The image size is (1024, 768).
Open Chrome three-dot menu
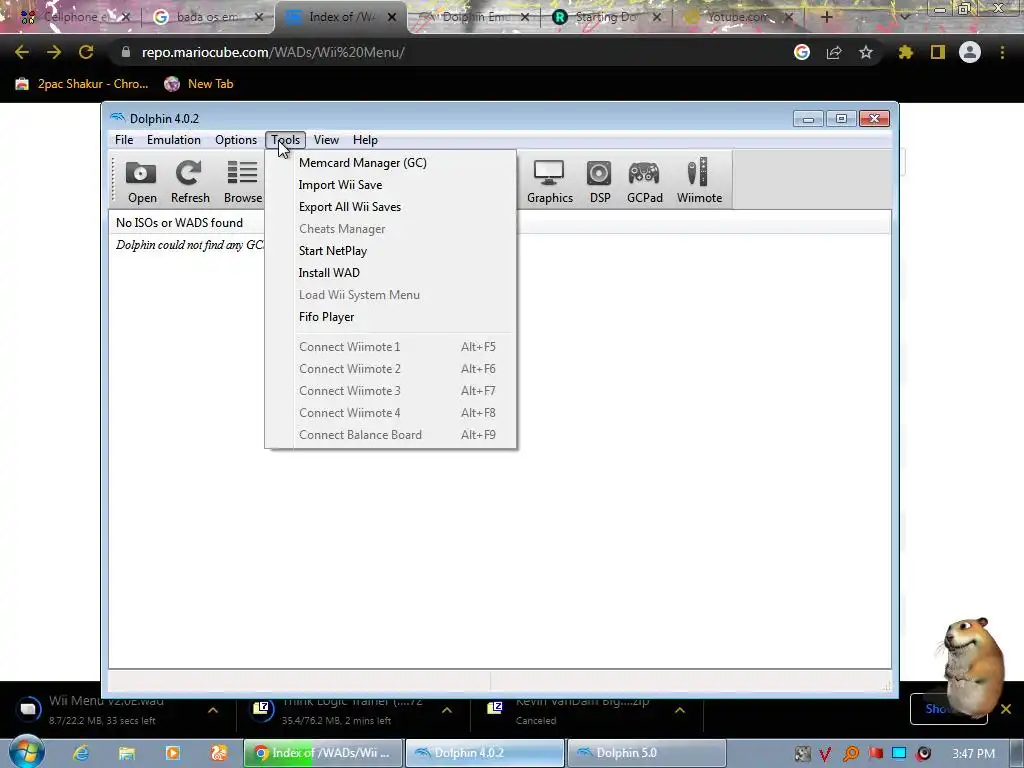[1002, 52]
